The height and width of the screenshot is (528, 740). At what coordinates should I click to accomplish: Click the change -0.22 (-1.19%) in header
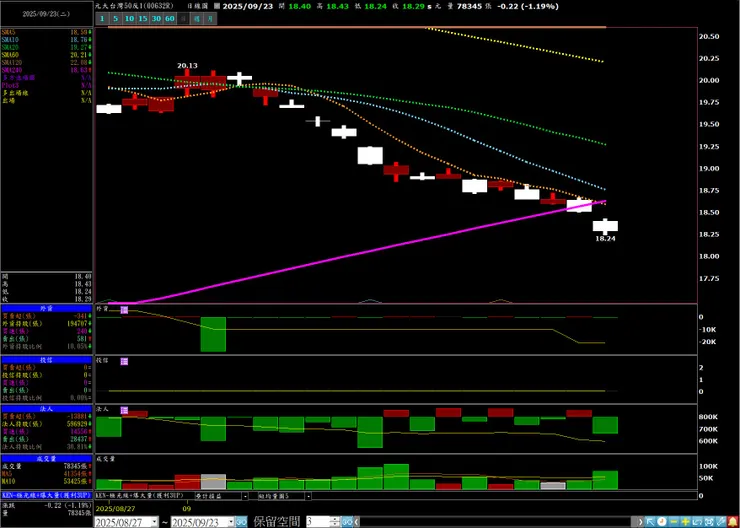point(530,7)
